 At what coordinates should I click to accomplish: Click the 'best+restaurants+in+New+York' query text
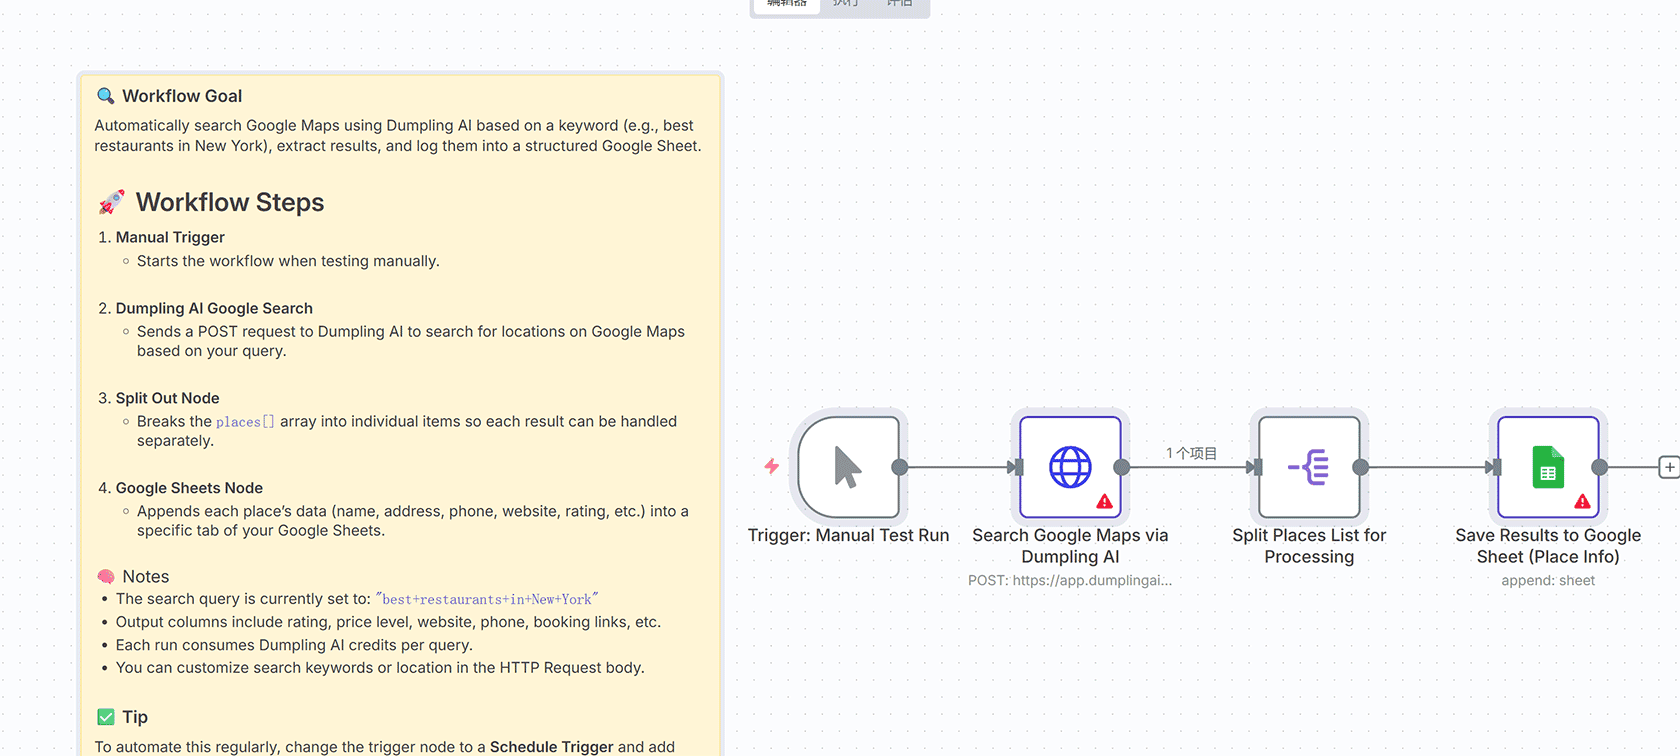point(487,599)
